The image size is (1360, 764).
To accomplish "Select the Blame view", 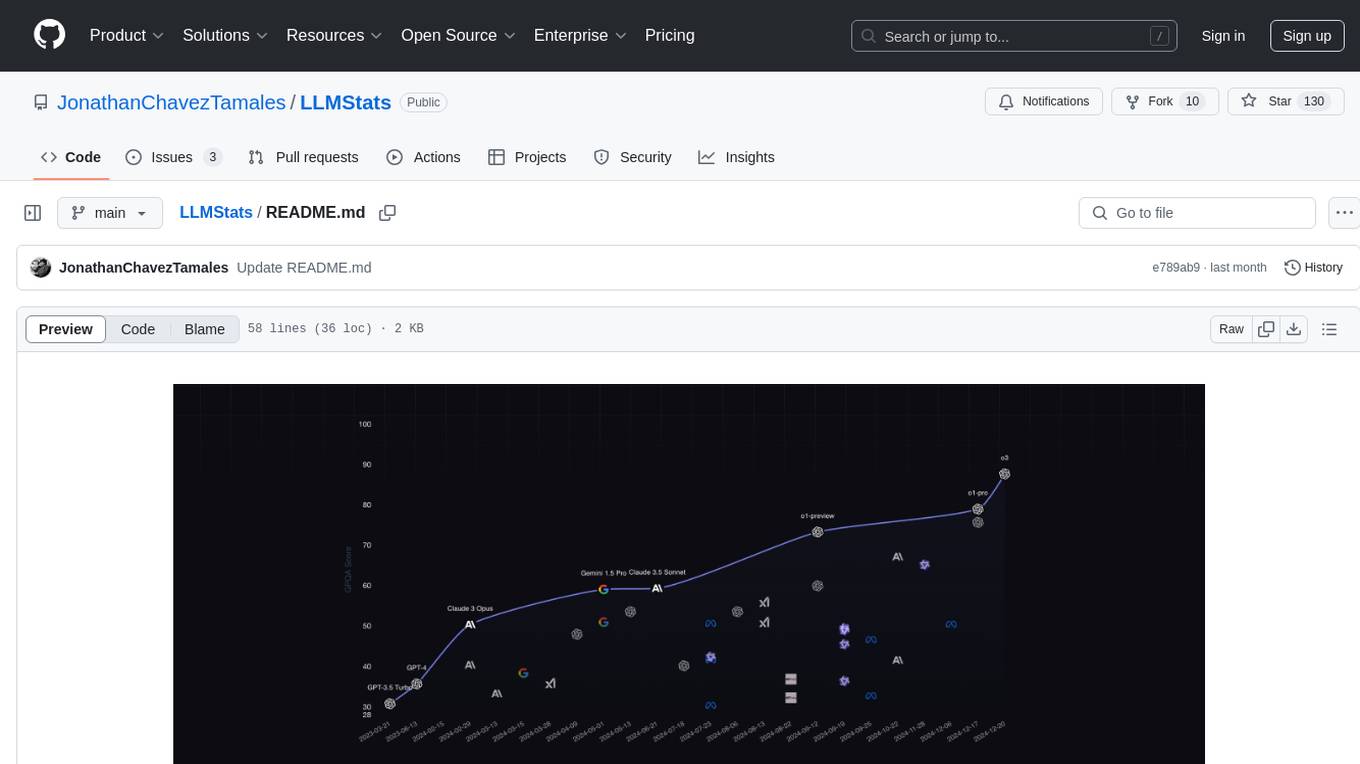I will point(205,329).
